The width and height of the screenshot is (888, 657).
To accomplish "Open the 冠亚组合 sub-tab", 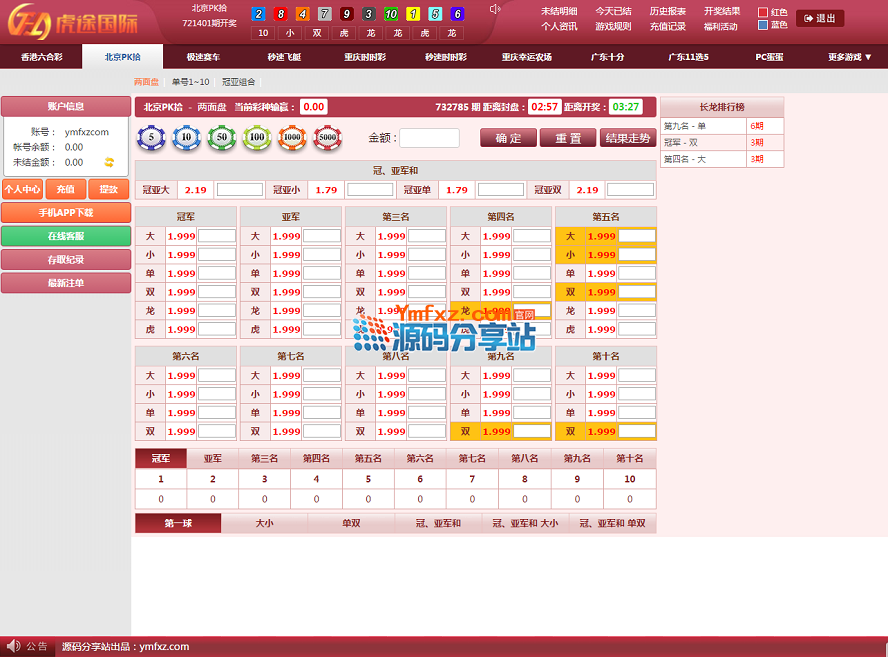I will click(238, 82).
